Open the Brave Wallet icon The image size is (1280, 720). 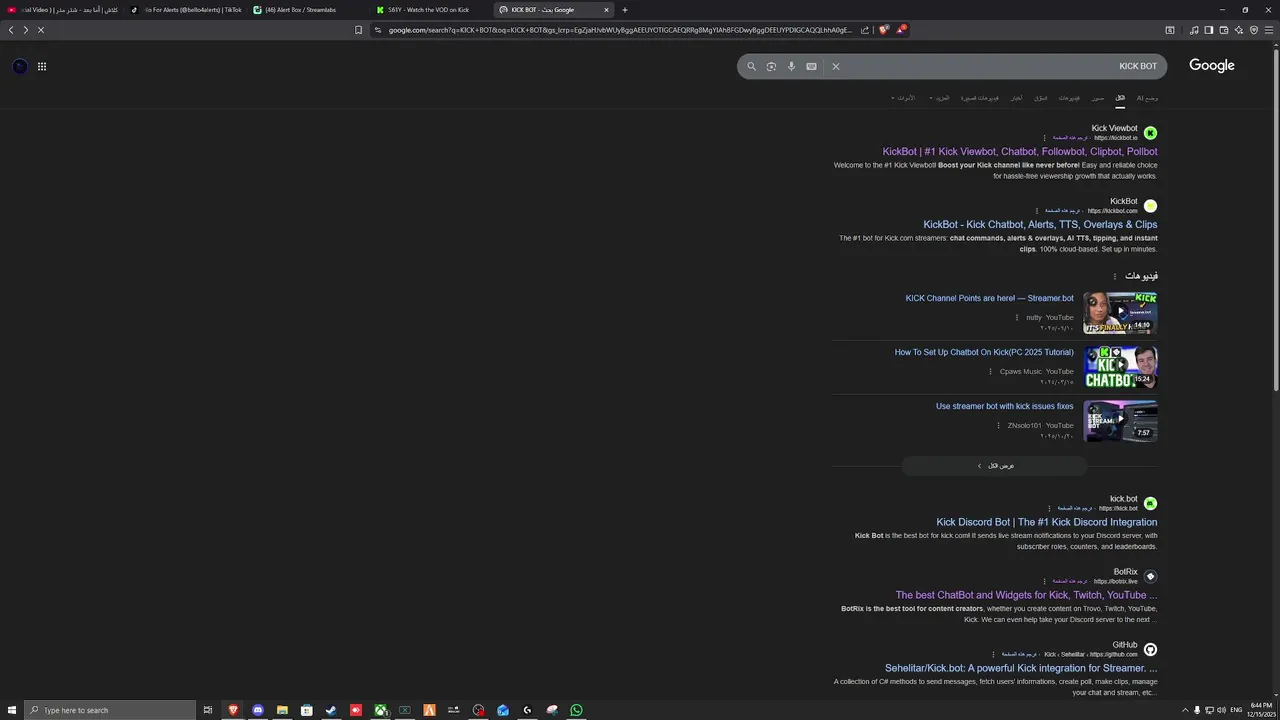(1224, 30)
